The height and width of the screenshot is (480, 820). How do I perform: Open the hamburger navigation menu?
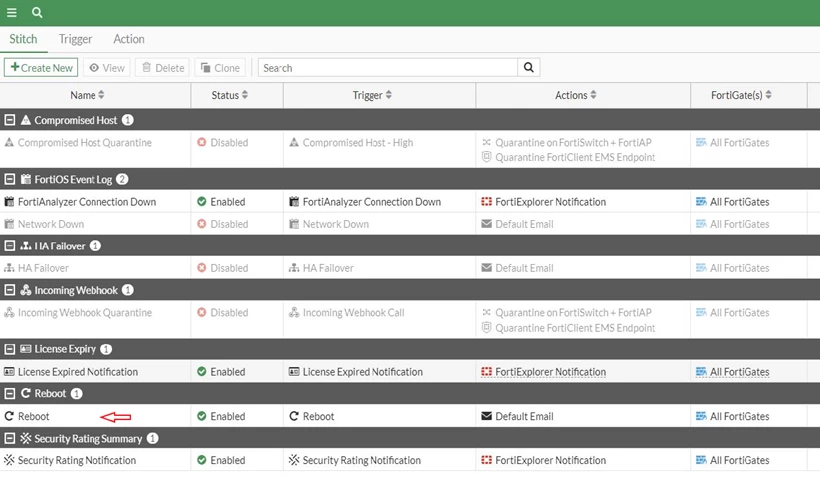click(12, 12)
